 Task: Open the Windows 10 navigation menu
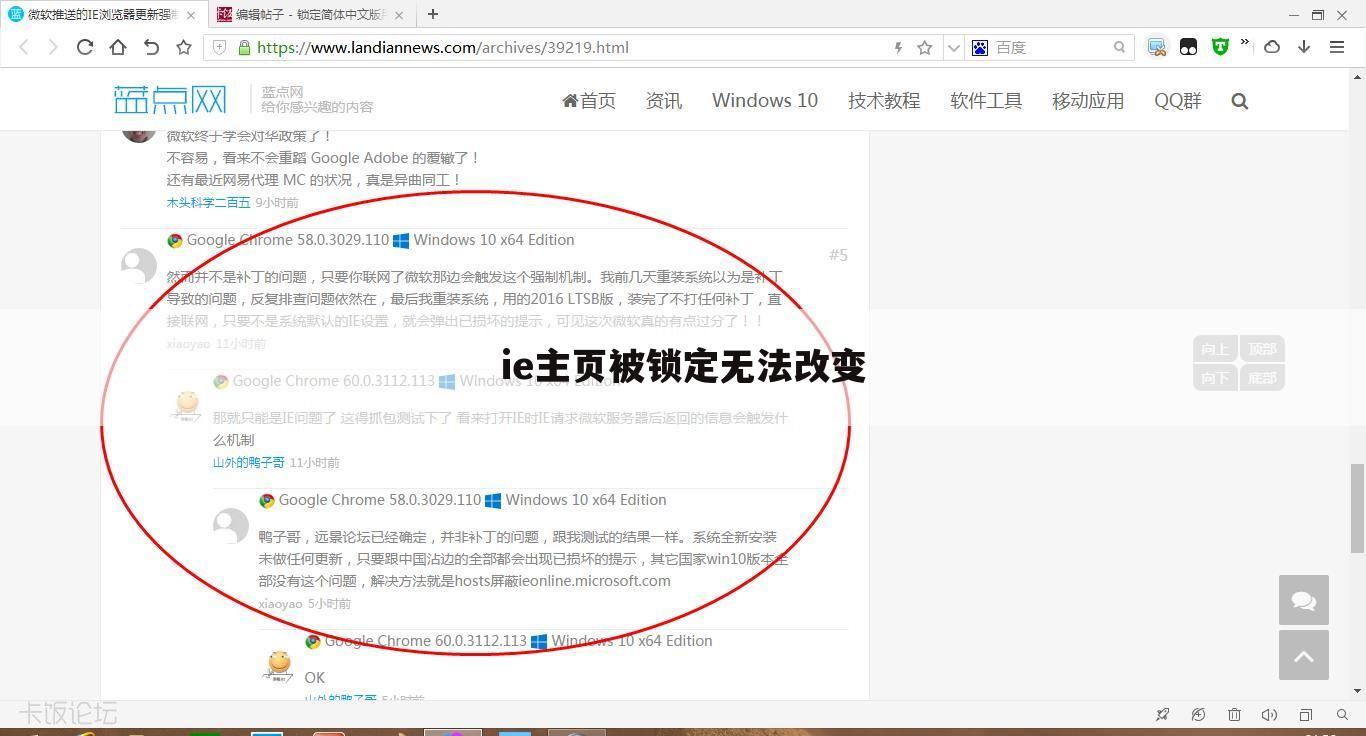pos(764,100)
